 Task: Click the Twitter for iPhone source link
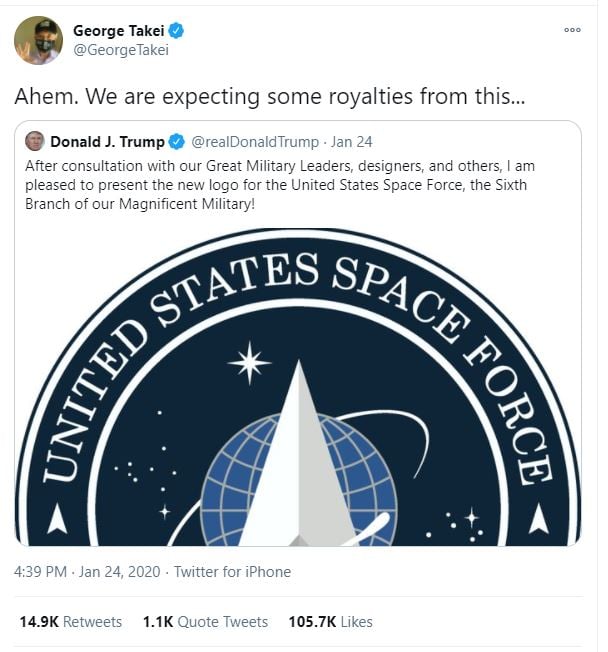click(232, 572)
